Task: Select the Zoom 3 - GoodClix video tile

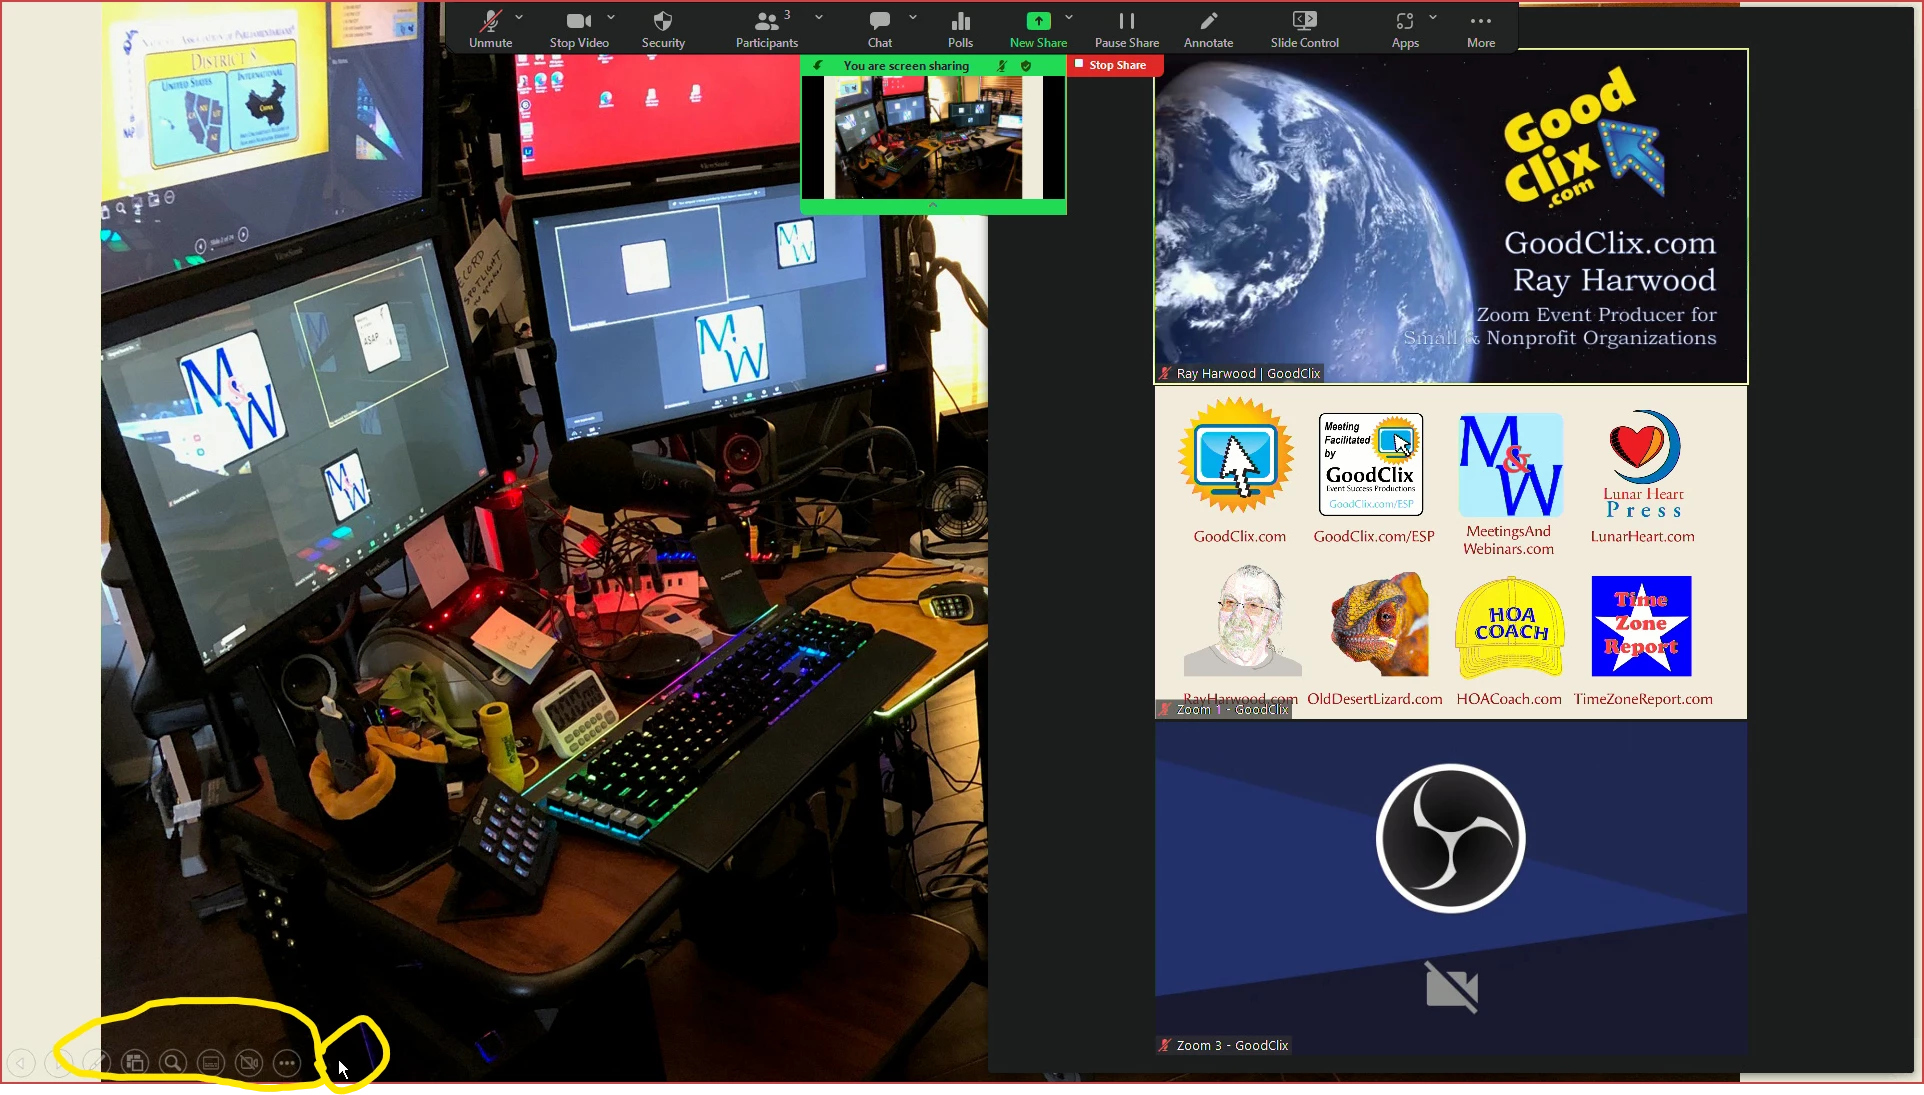Action: (x=1451, y=888)
